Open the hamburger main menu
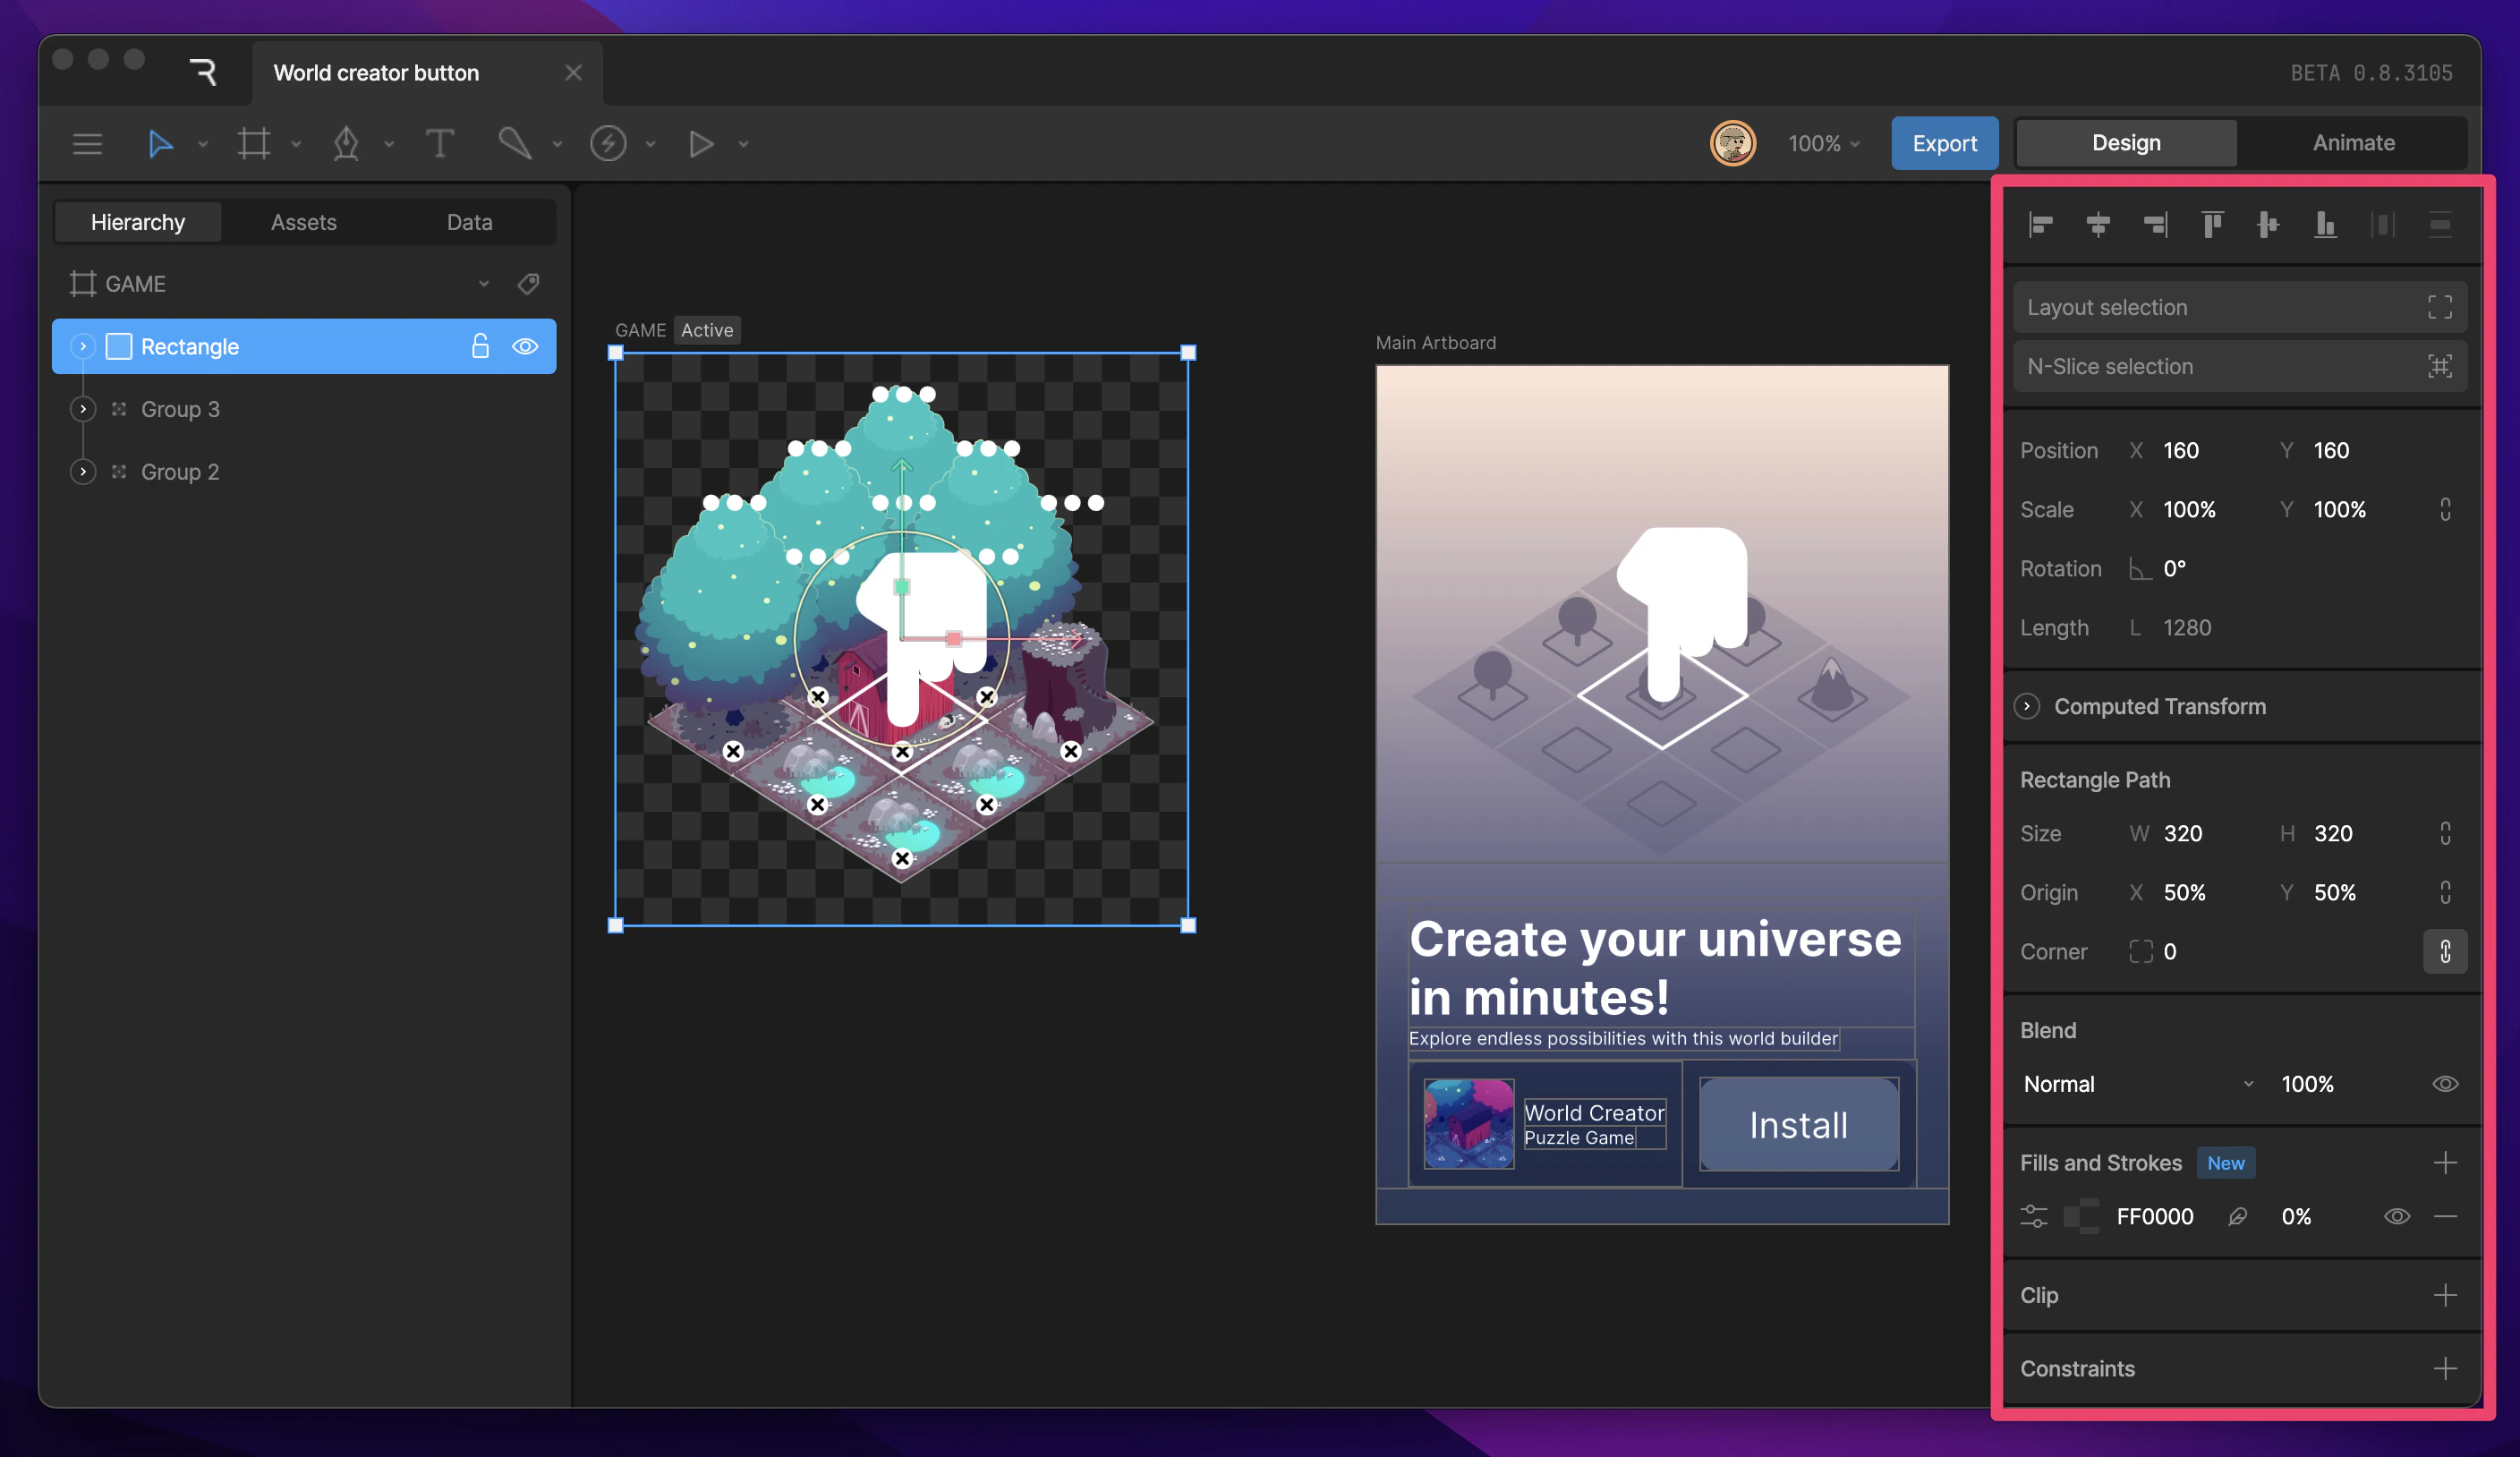The height and width of the screenshot is (1457, 2520). pos(88,143)
